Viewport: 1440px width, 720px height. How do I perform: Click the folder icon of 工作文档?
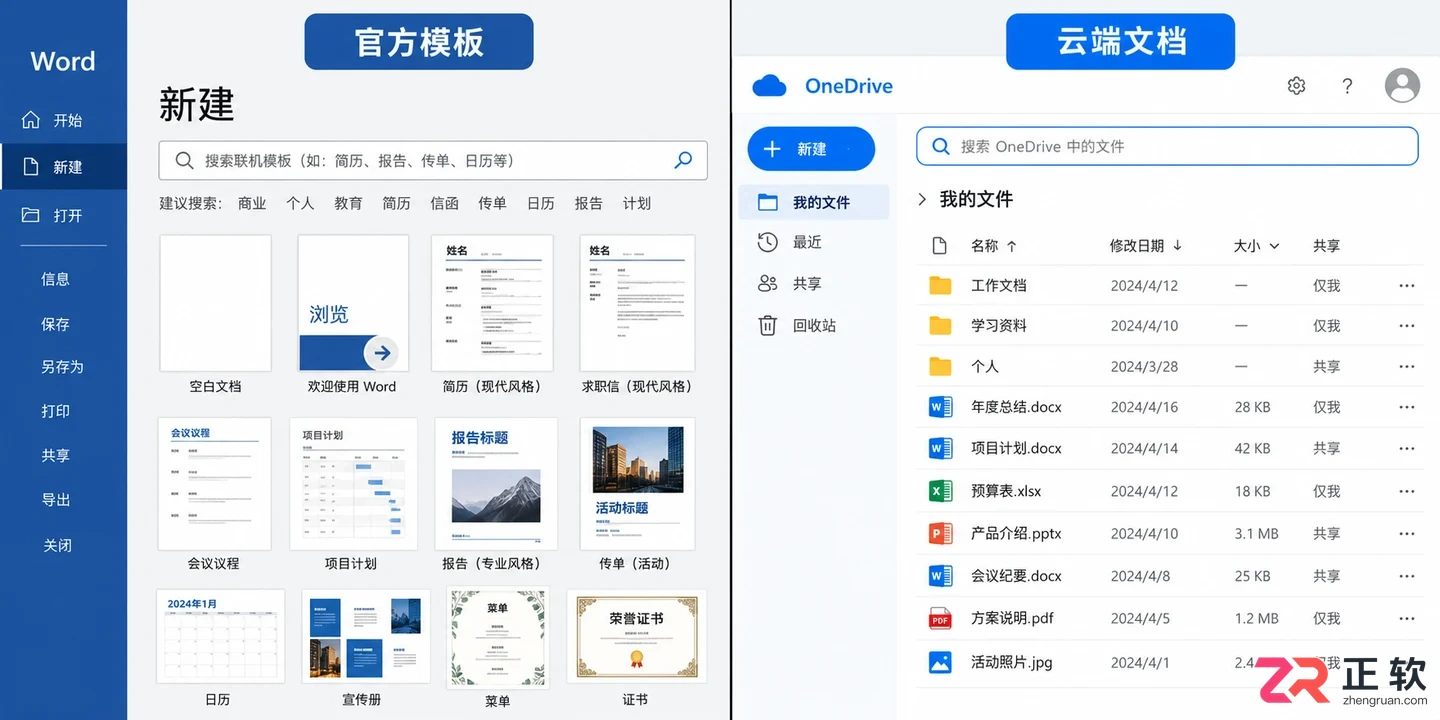[x=940, y=286]
